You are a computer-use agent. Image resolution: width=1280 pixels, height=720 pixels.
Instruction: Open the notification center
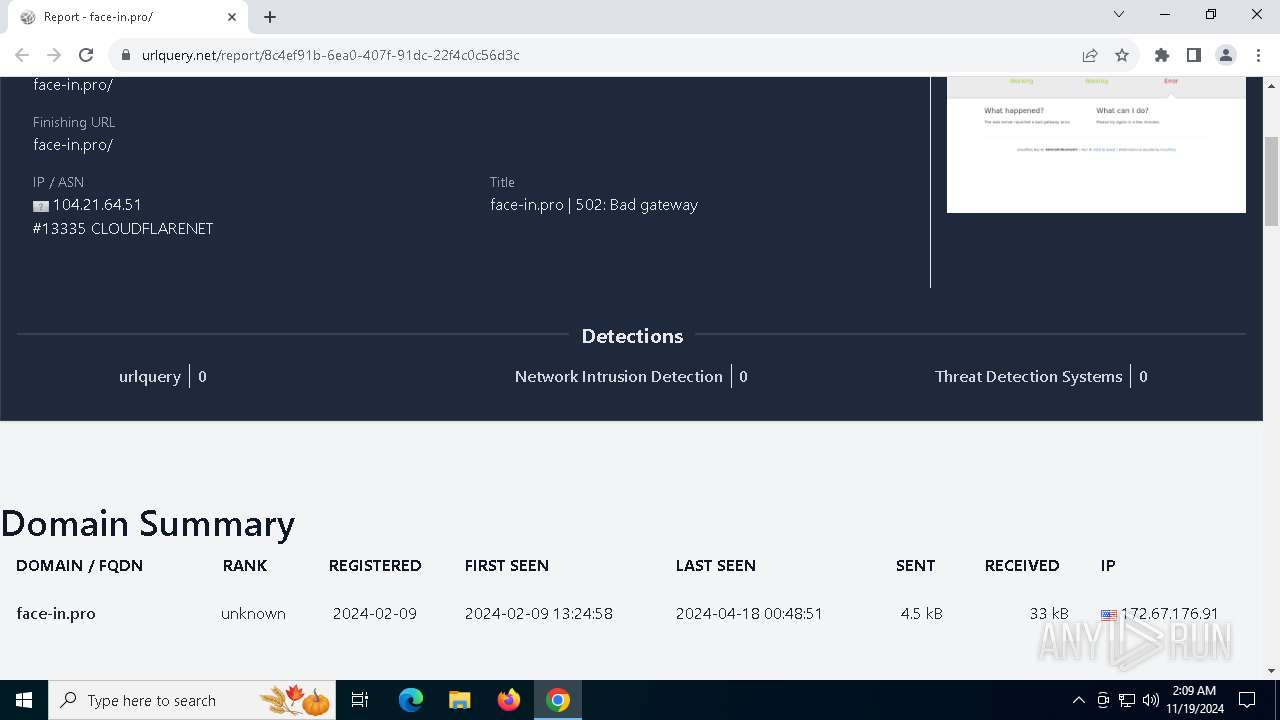click(x=1247, y=700)
